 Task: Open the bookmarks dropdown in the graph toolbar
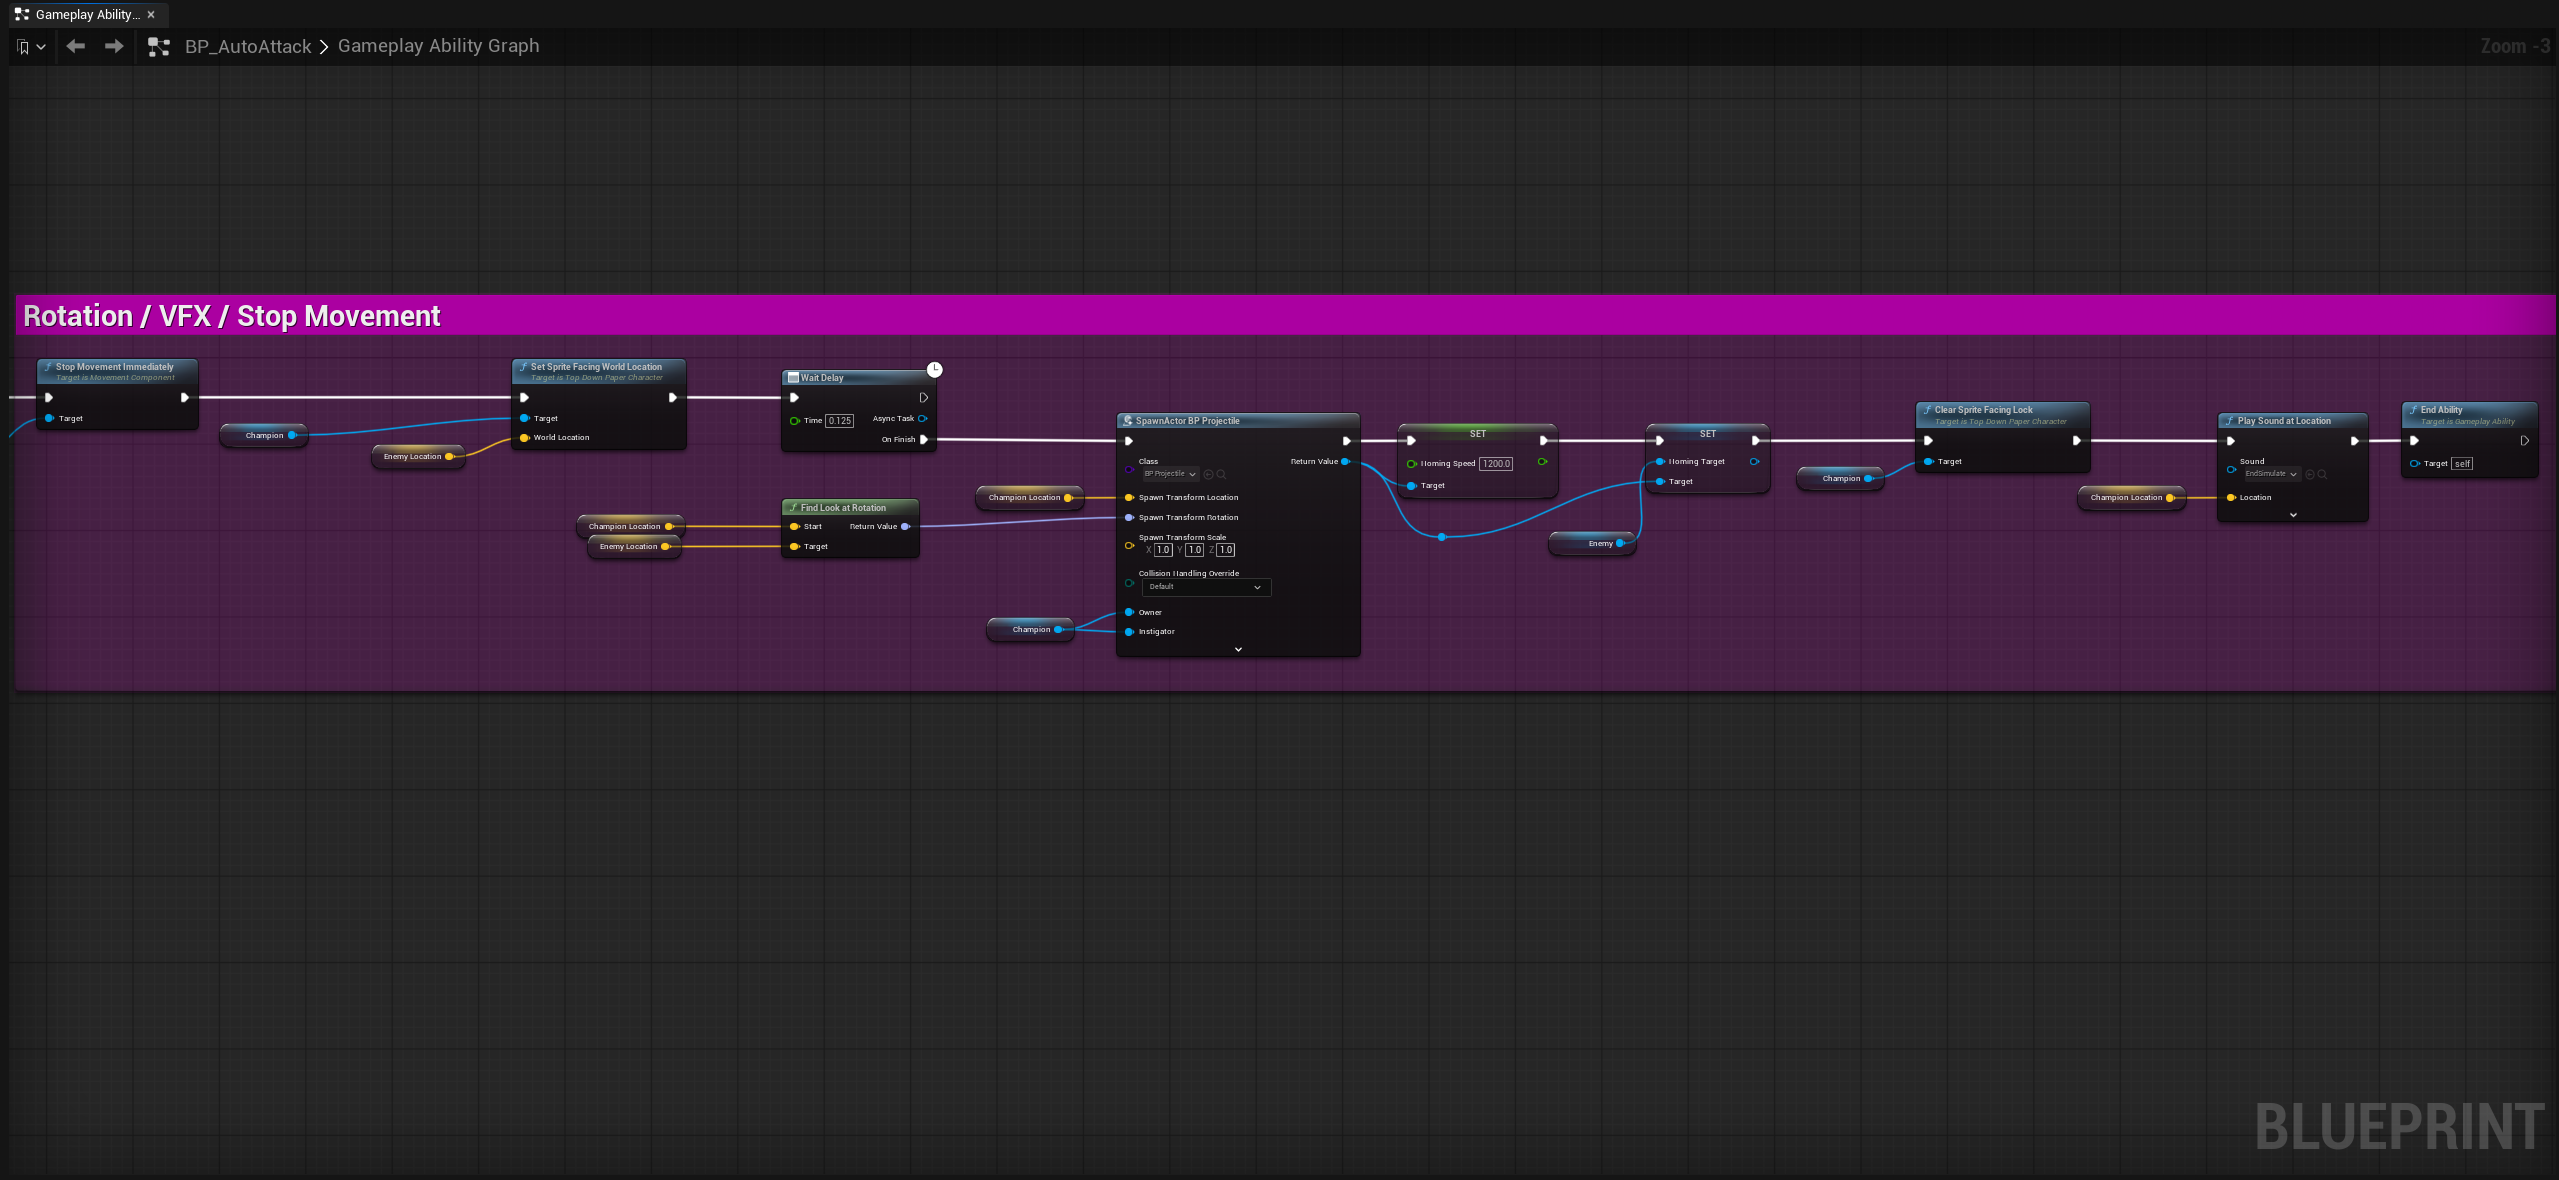click(31, 46)
